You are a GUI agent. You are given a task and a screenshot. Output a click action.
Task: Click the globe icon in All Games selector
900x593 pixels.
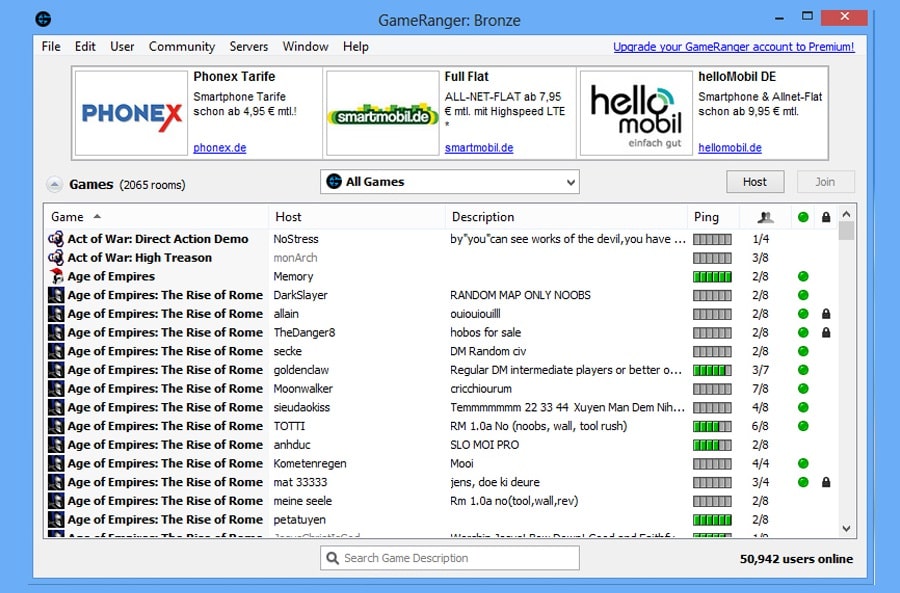[x=333, y=181]
